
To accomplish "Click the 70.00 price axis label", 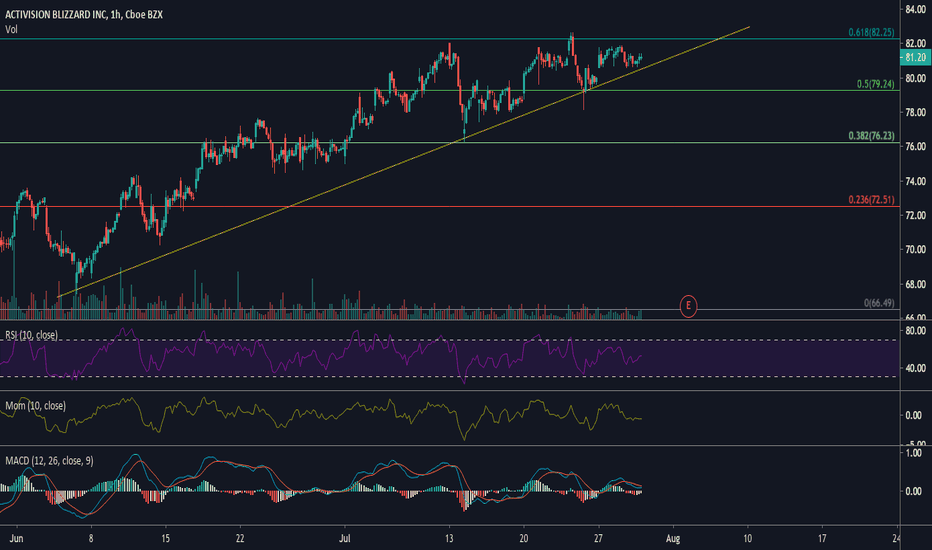I will pyautogui.click(x=915, y=249).
